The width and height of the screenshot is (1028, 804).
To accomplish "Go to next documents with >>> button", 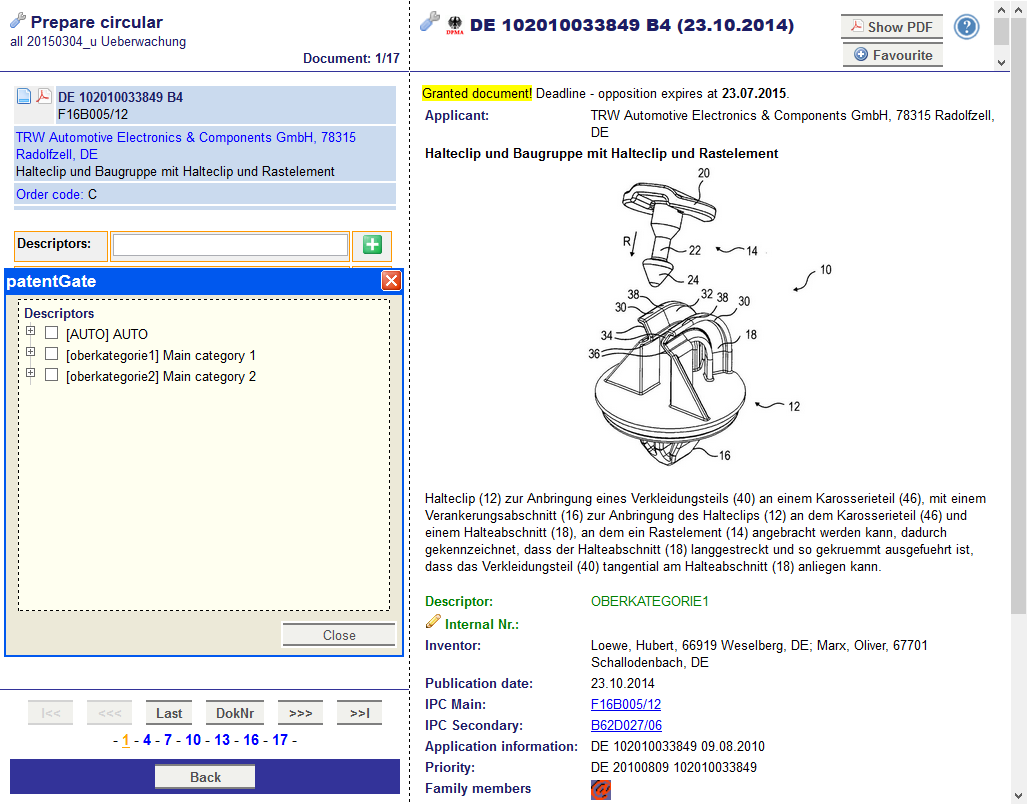I will (300, 713).
